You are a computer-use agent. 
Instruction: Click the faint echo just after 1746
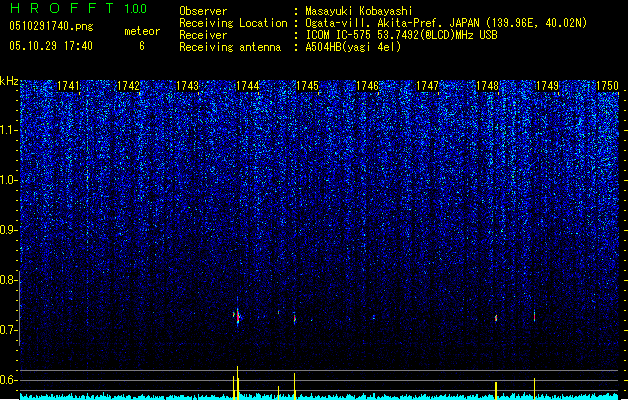[374, 317]
